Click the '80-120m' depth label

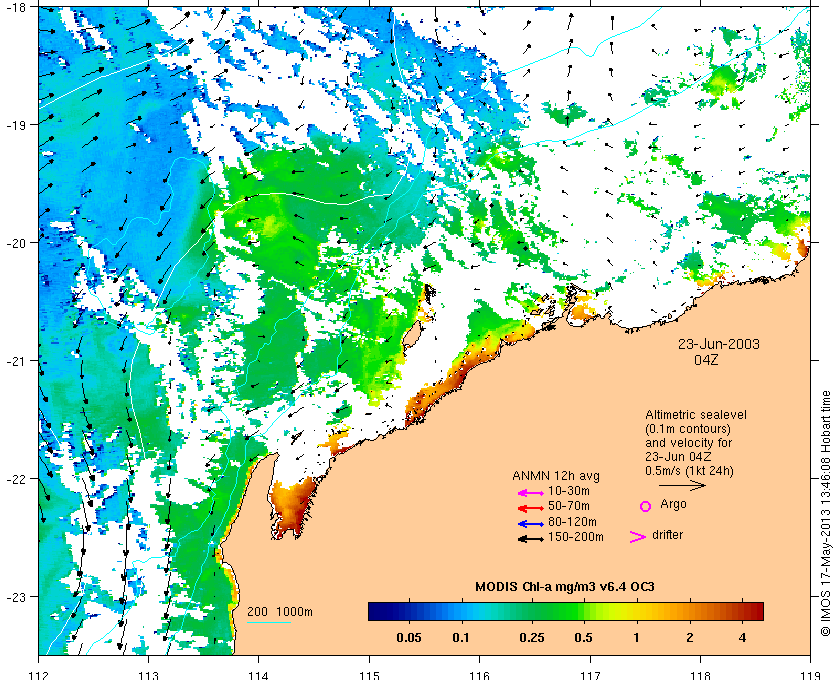pyautogui.click(x=572, y=522)
